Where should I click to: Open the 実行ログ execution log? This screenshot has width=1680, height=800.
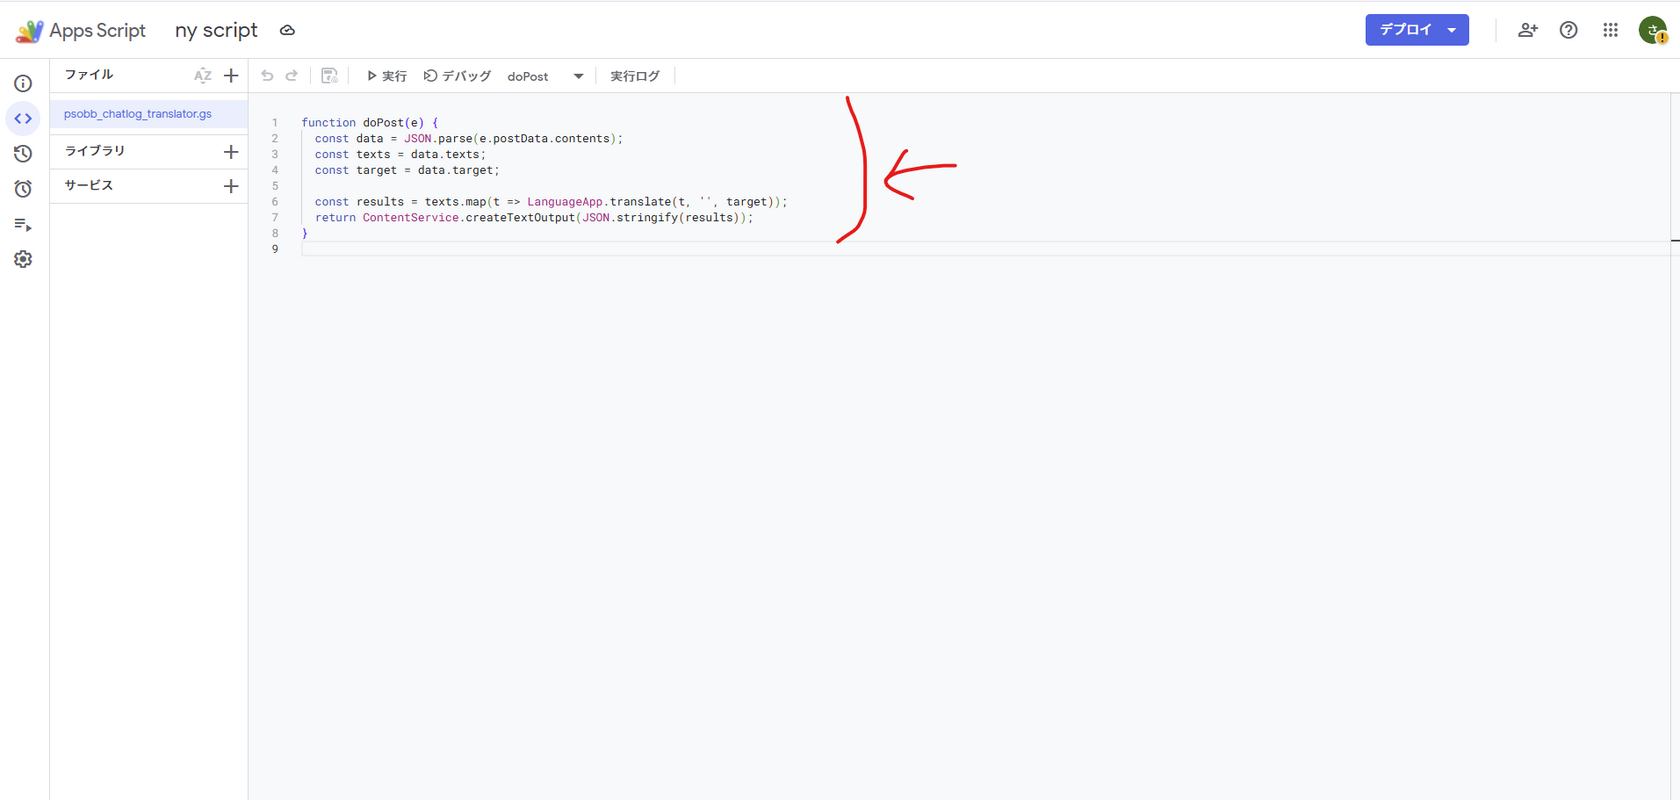click(x=635, y=76)
